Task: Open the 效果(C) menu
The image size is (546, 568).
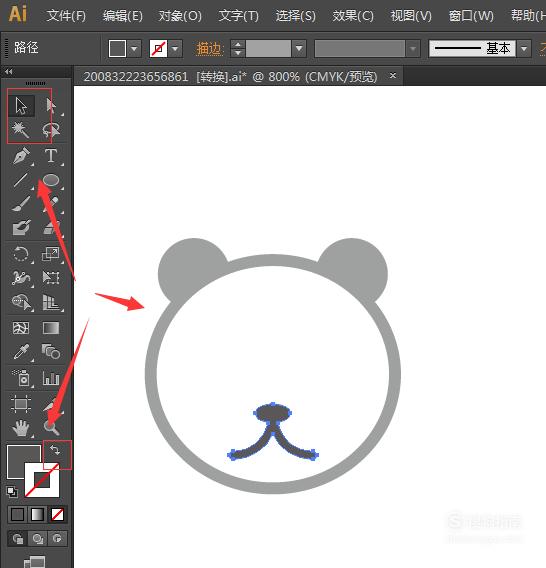Action: click(x=353, y=16)
